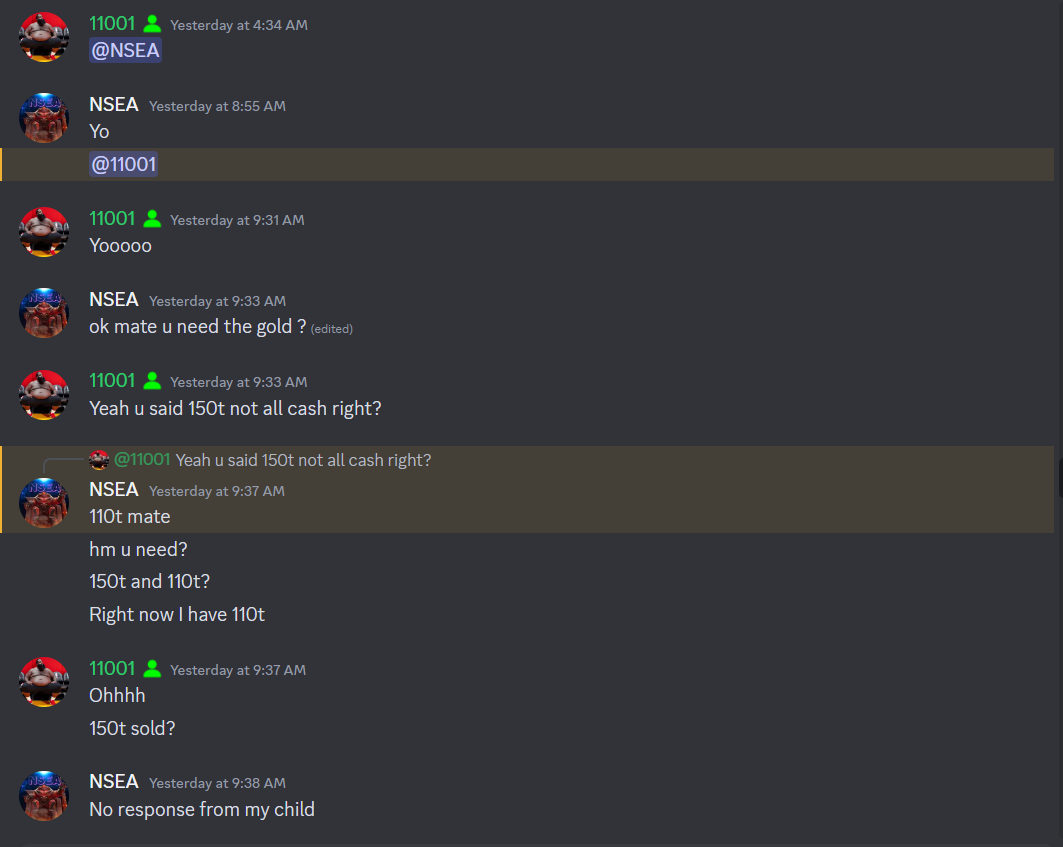The image size is (1063, 847).
Task: Click 11001's avatar at the 4:34 AM message
Action: [44, 37]
